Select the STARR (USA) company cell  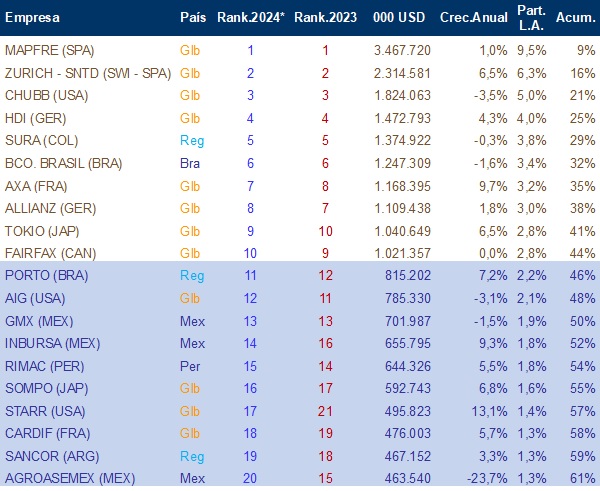(45, 411)
